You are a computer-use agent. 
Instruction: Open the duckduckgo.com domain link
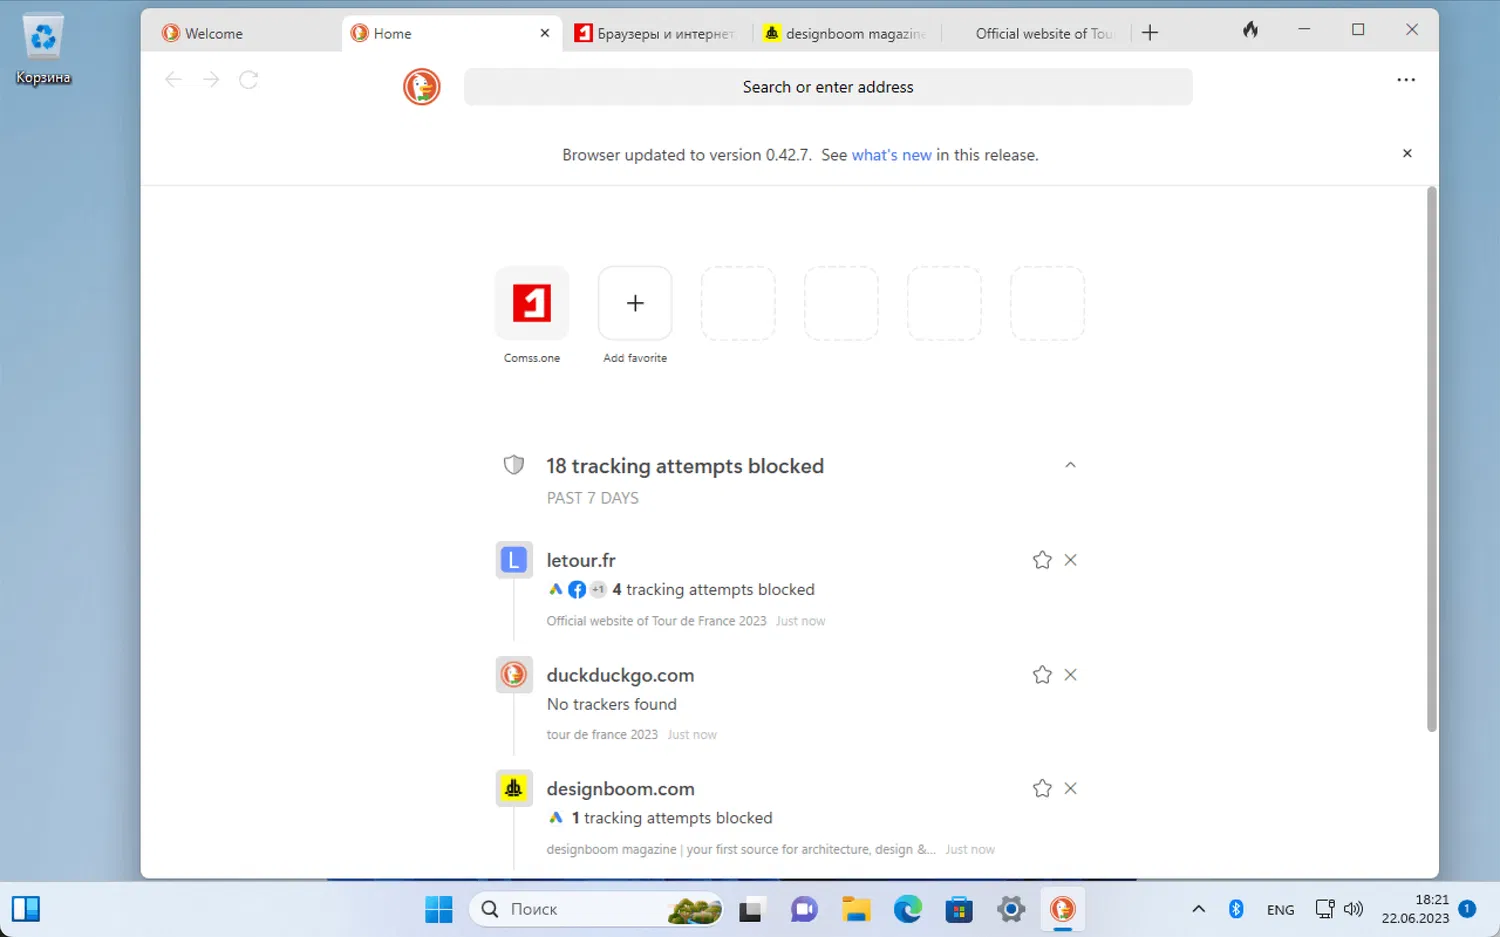pyautogui.click(x=620, y=675)
